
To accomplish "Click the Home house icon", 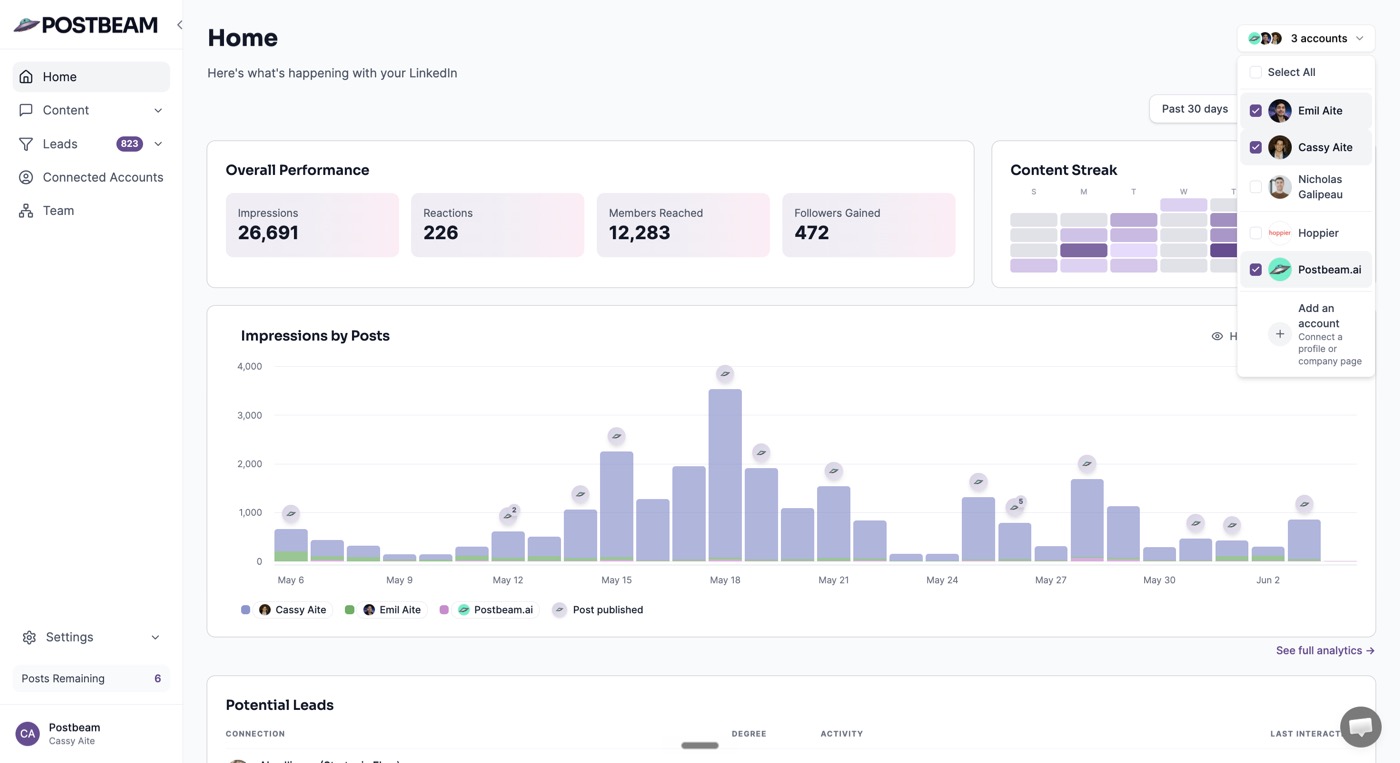I will [26, 77].
